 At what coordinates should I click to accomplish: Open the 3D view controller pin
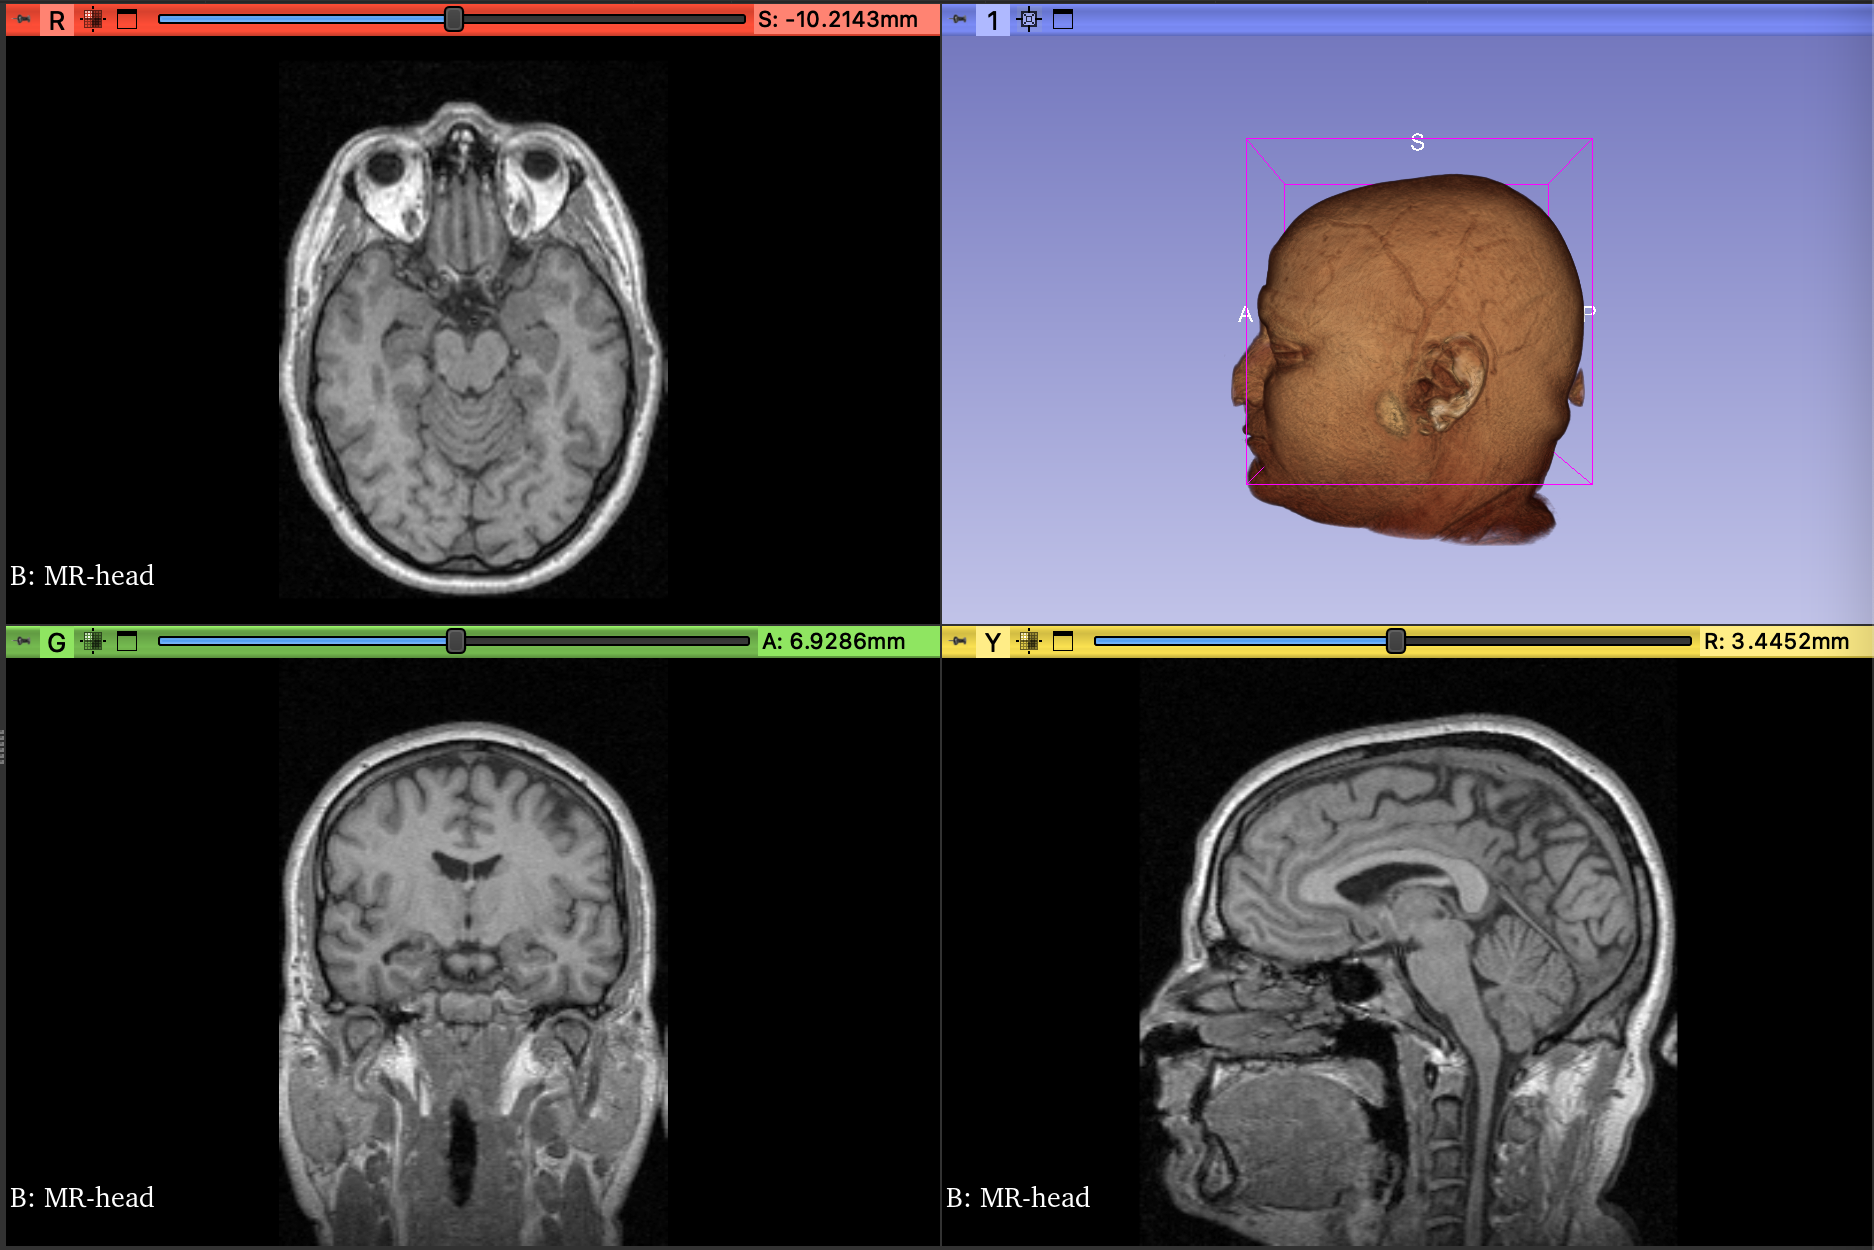tap(959, 19)
